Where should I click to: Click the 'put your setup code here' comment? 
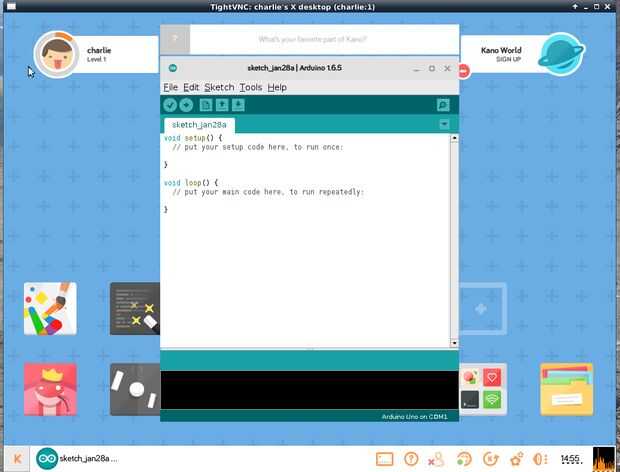258,147
